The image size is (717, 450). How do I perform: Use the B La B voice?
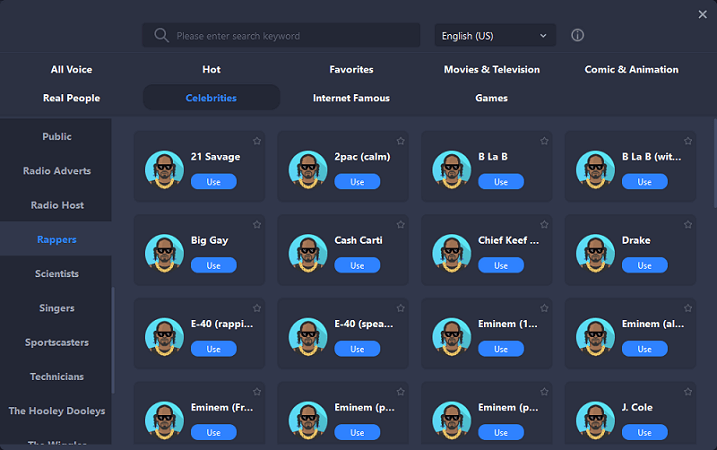[x=501, y=182]
